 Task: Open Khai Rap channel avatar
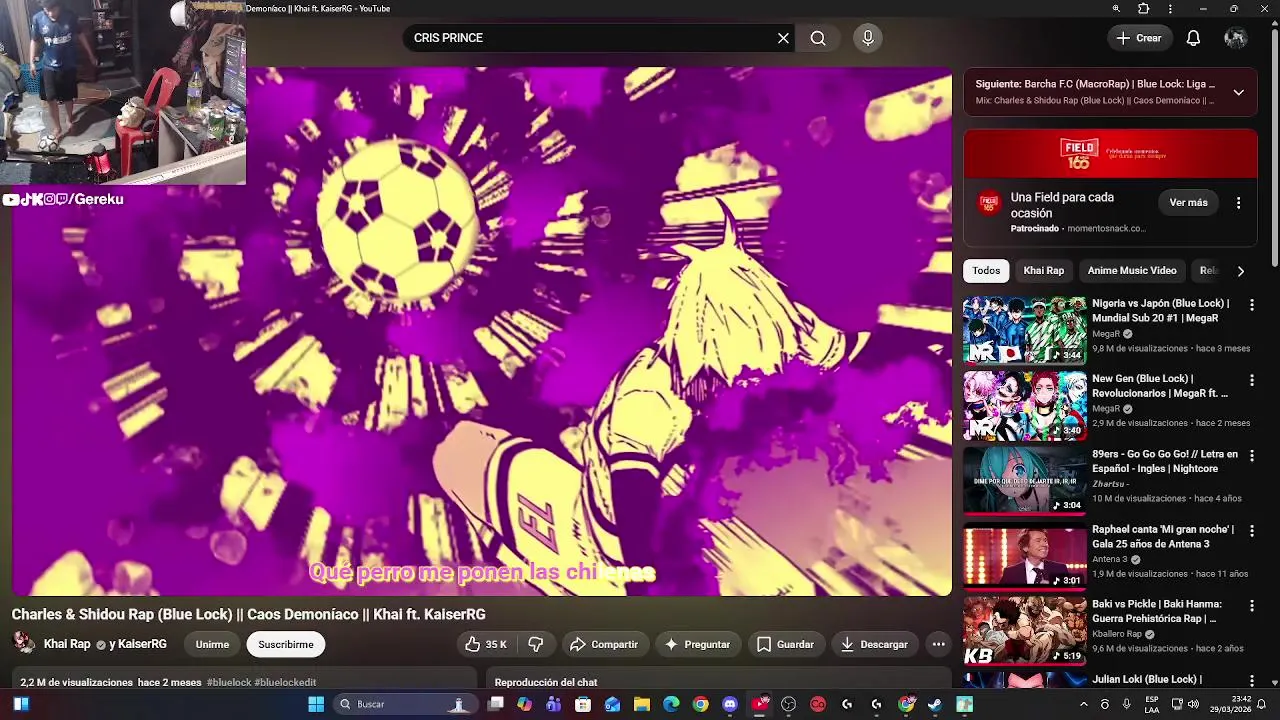click(23, 643)
